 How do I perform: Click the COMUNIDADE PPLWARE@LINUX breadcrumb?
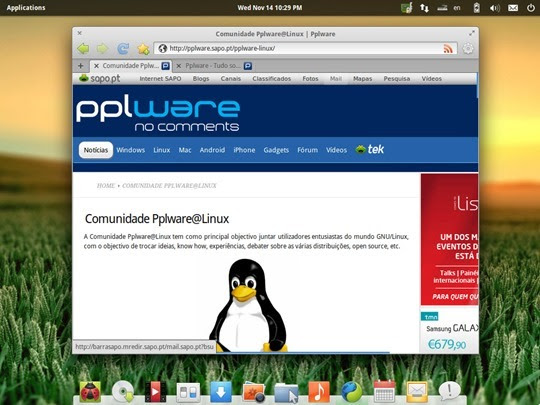pyautogui.click(x=169, y=186)
